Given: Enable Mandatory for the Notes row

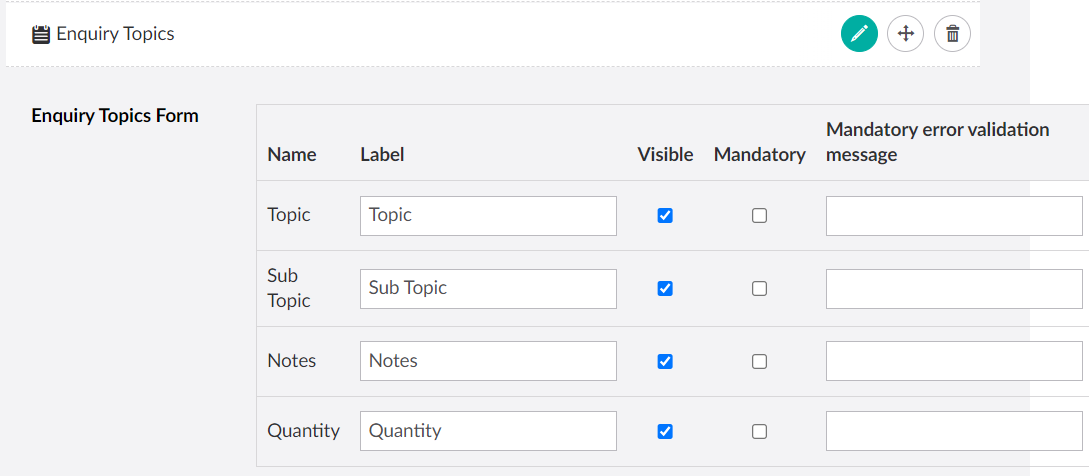Looking at the screenshot, I should [x=759, y=361].
